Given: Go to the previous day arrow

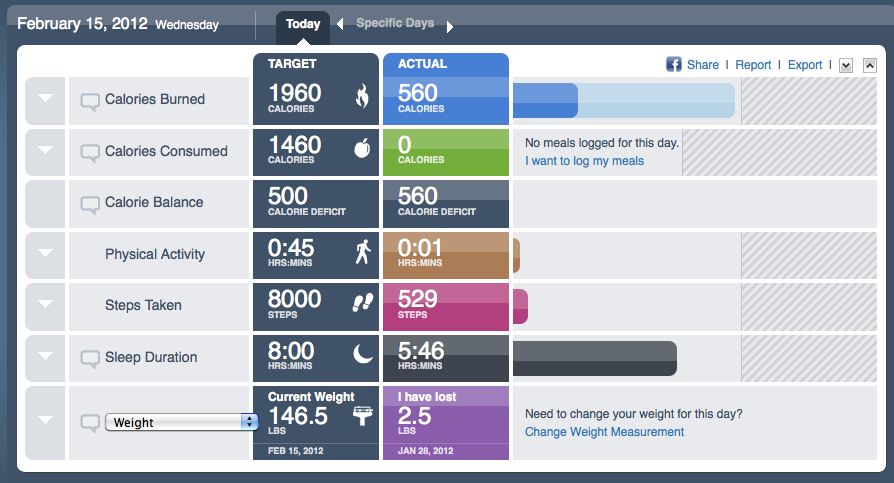Looking at the screenshot, I should click(x=340, y=24).
